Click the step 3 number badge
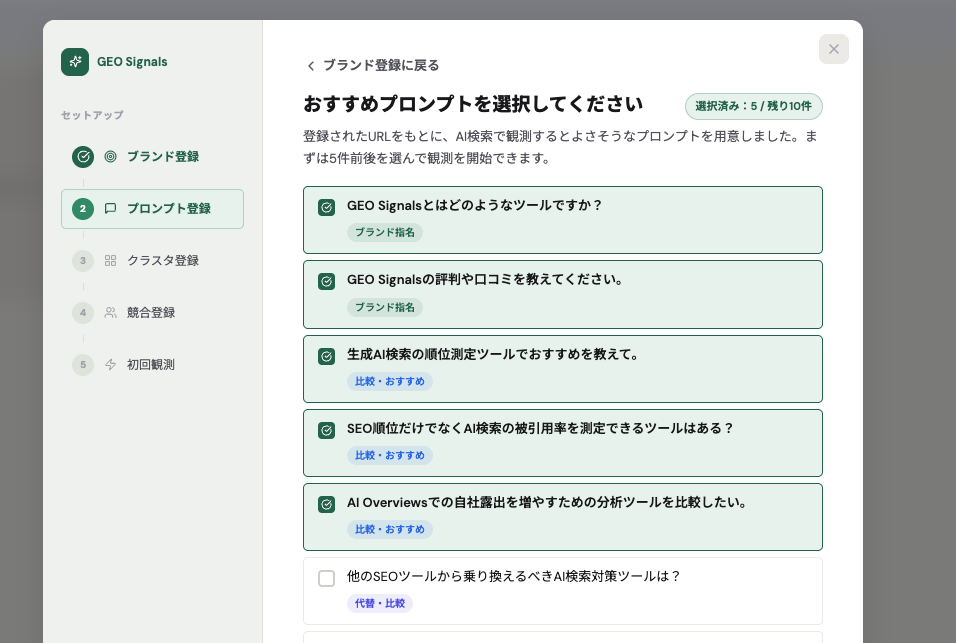956x643 pixels. click(83, 261)
